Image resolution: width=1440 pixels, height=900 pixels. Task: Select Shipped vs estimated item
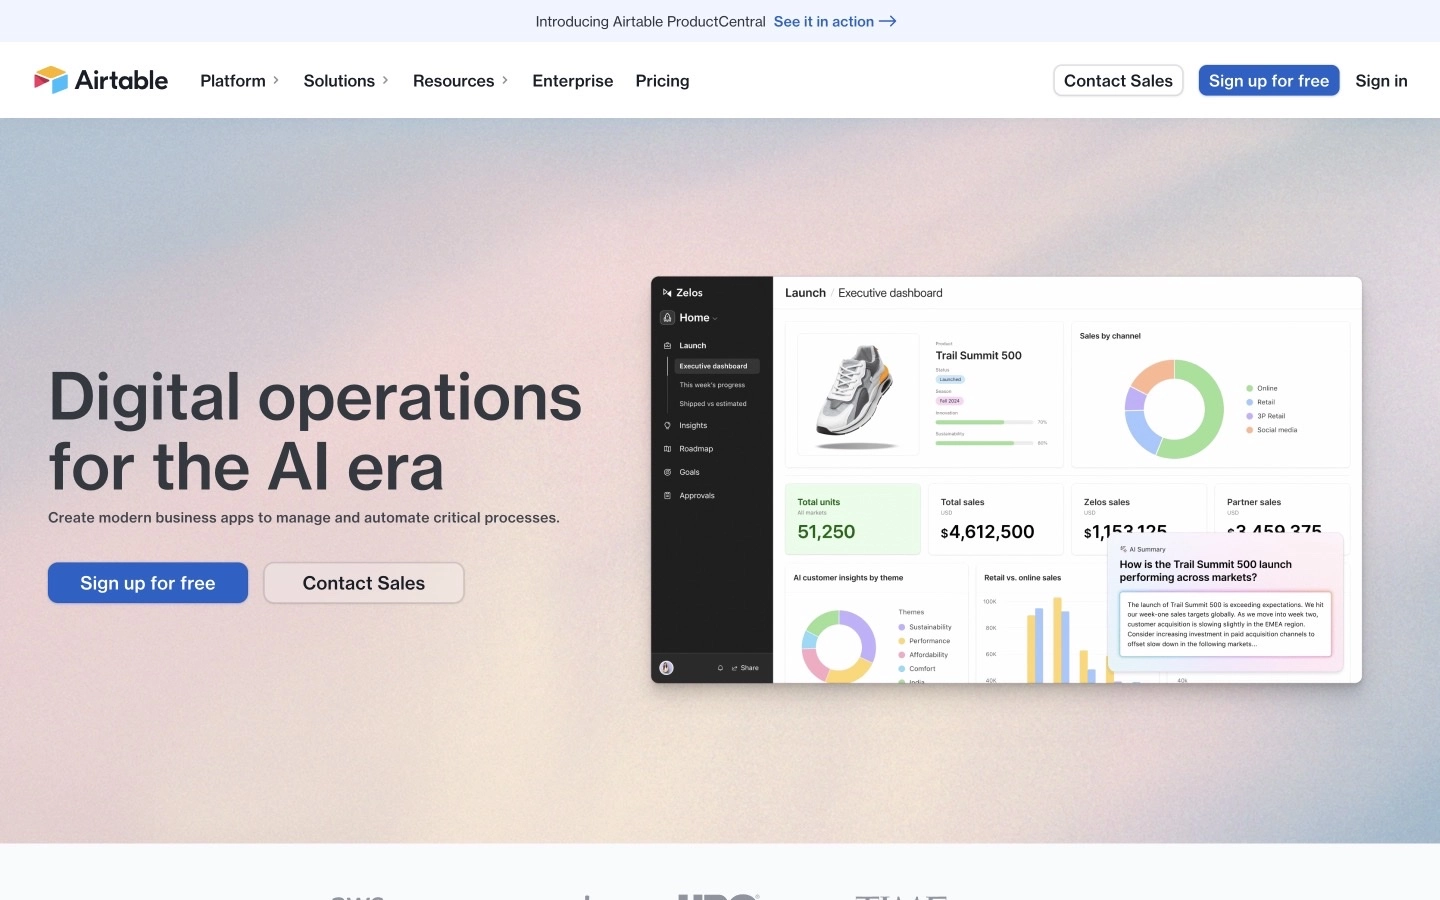pyautogui.click(x=713, y=404)
